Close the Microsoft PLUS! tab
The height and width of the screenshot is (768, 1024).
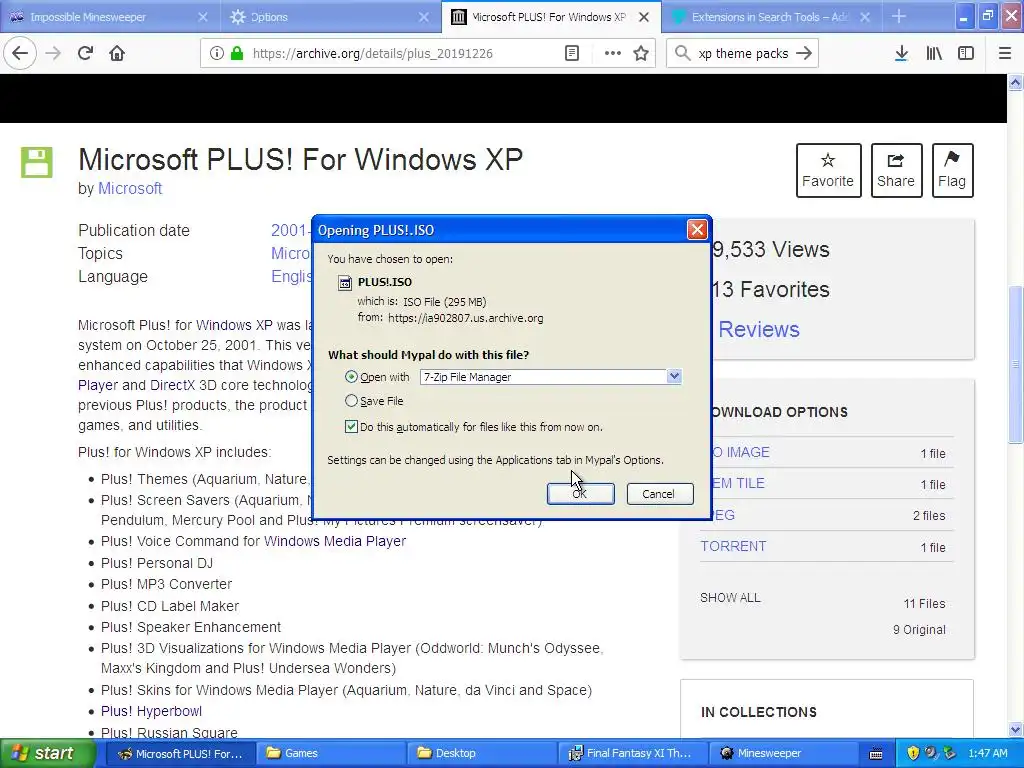coord(644,17)
